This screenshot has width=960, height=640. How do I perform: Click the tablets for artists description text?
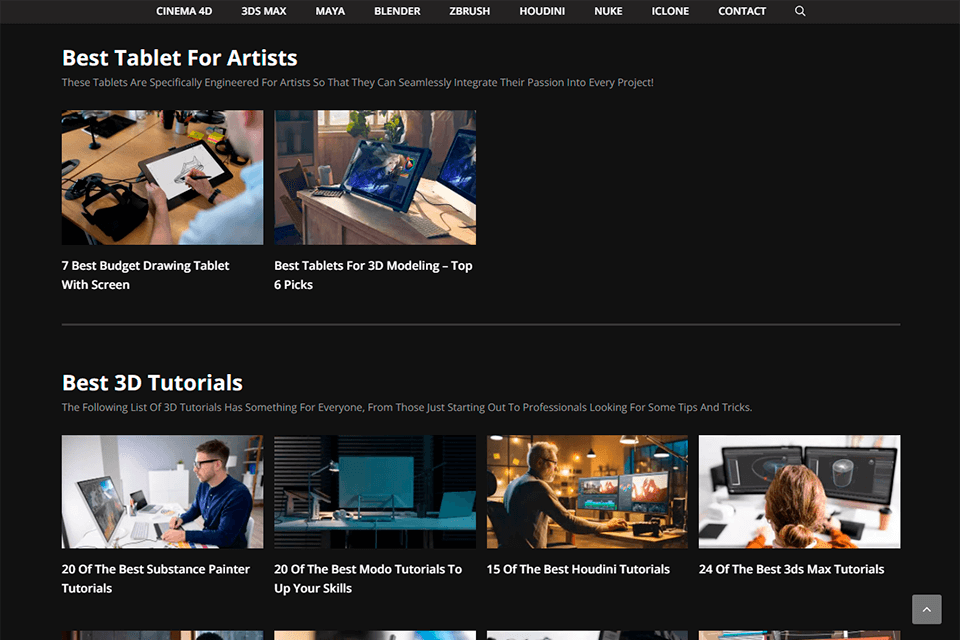click(358, 82)
